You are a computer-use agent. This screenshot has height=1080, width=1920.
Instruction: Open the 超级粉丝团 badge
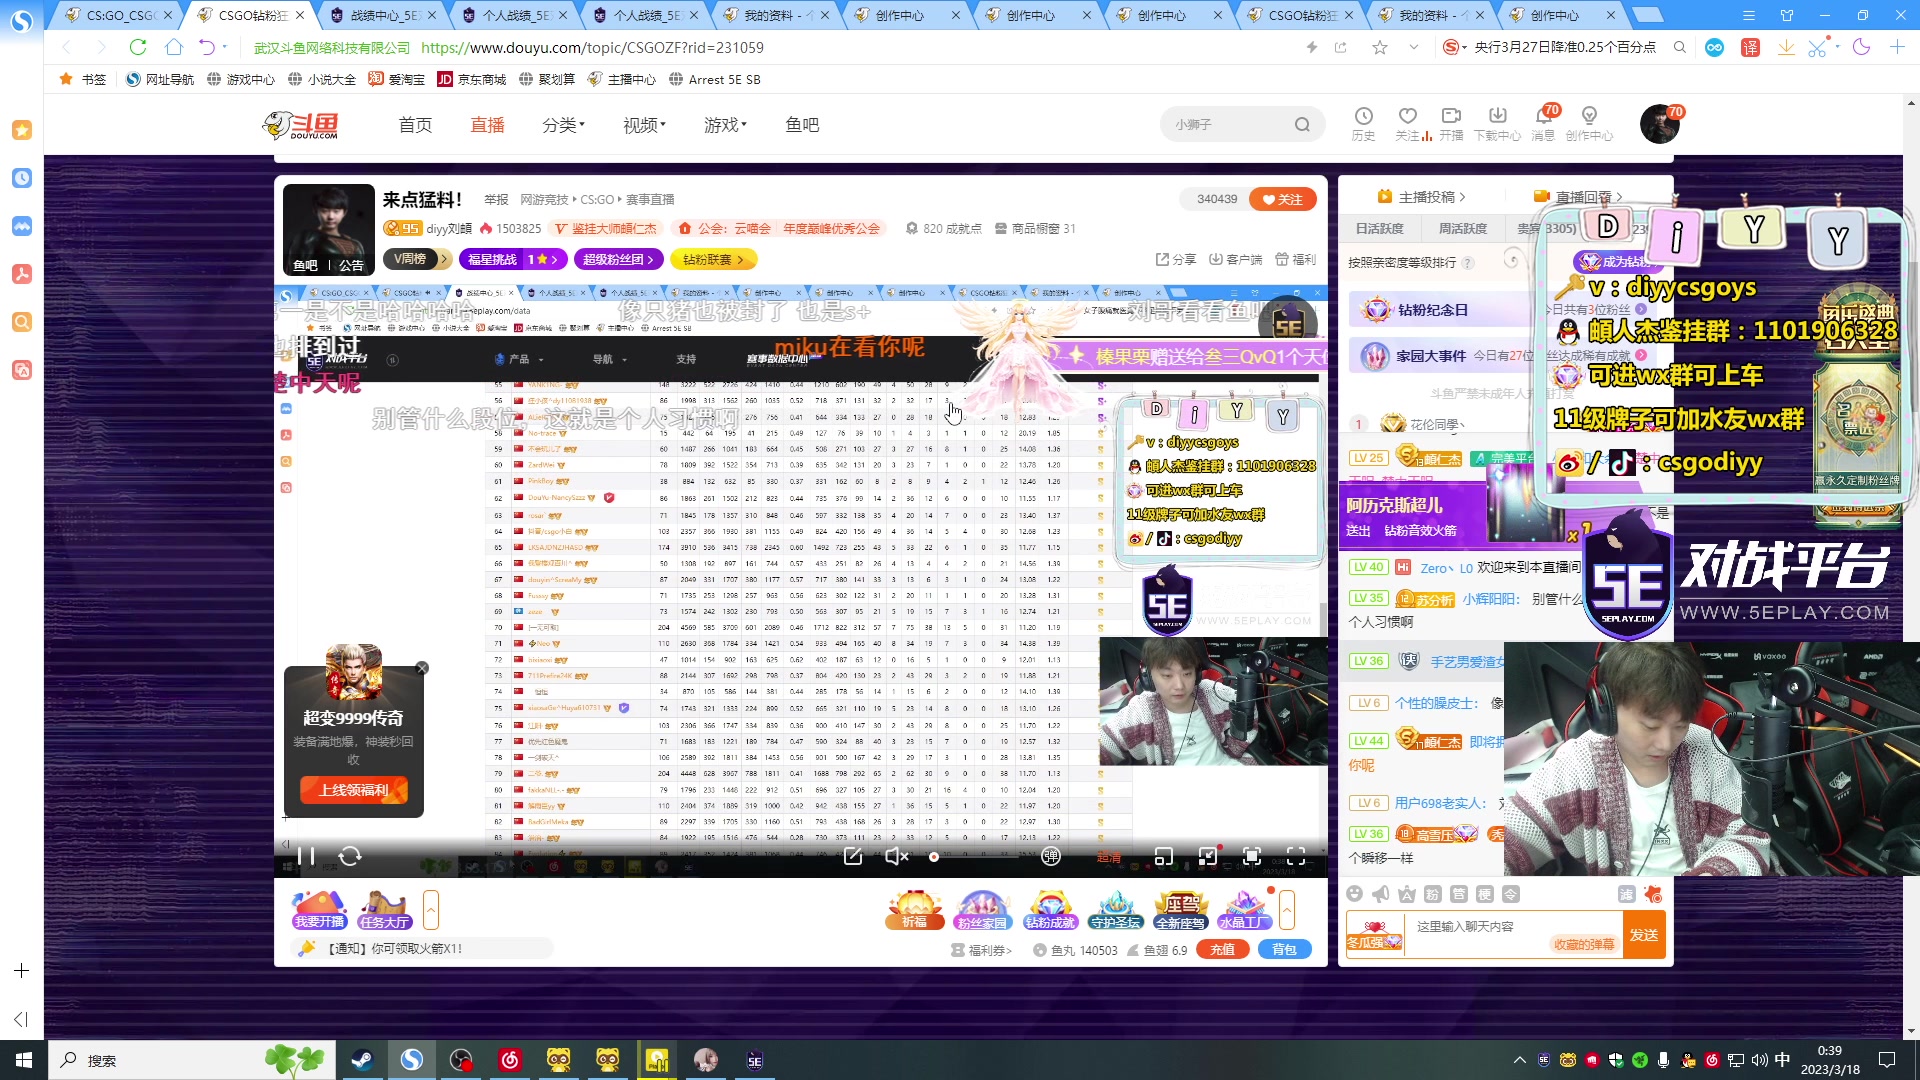point(619,259)
